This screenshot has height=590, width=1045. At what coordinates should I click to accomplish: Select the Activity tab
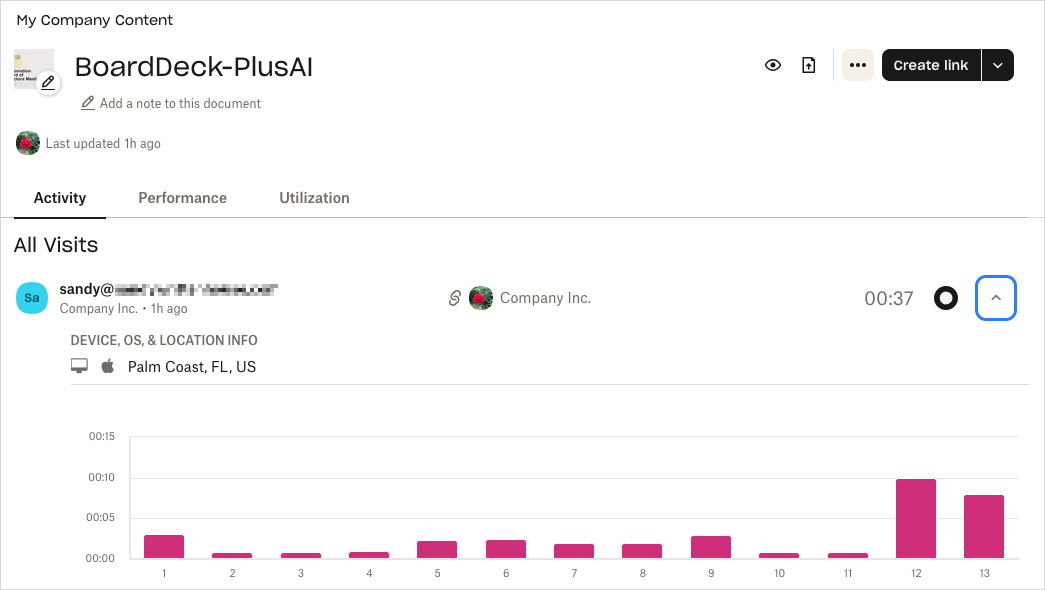point(60,198)
